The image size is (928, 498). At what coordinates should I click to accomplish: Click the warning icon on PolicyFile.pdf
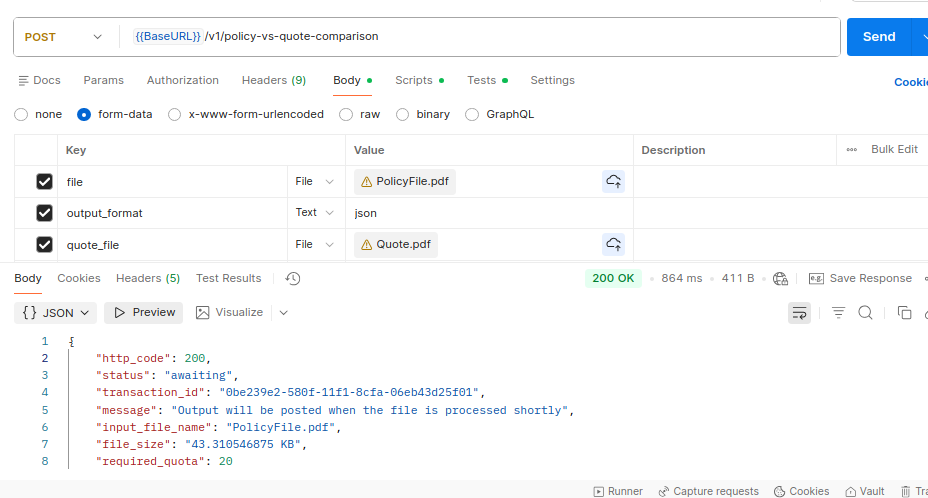(366, 182)
